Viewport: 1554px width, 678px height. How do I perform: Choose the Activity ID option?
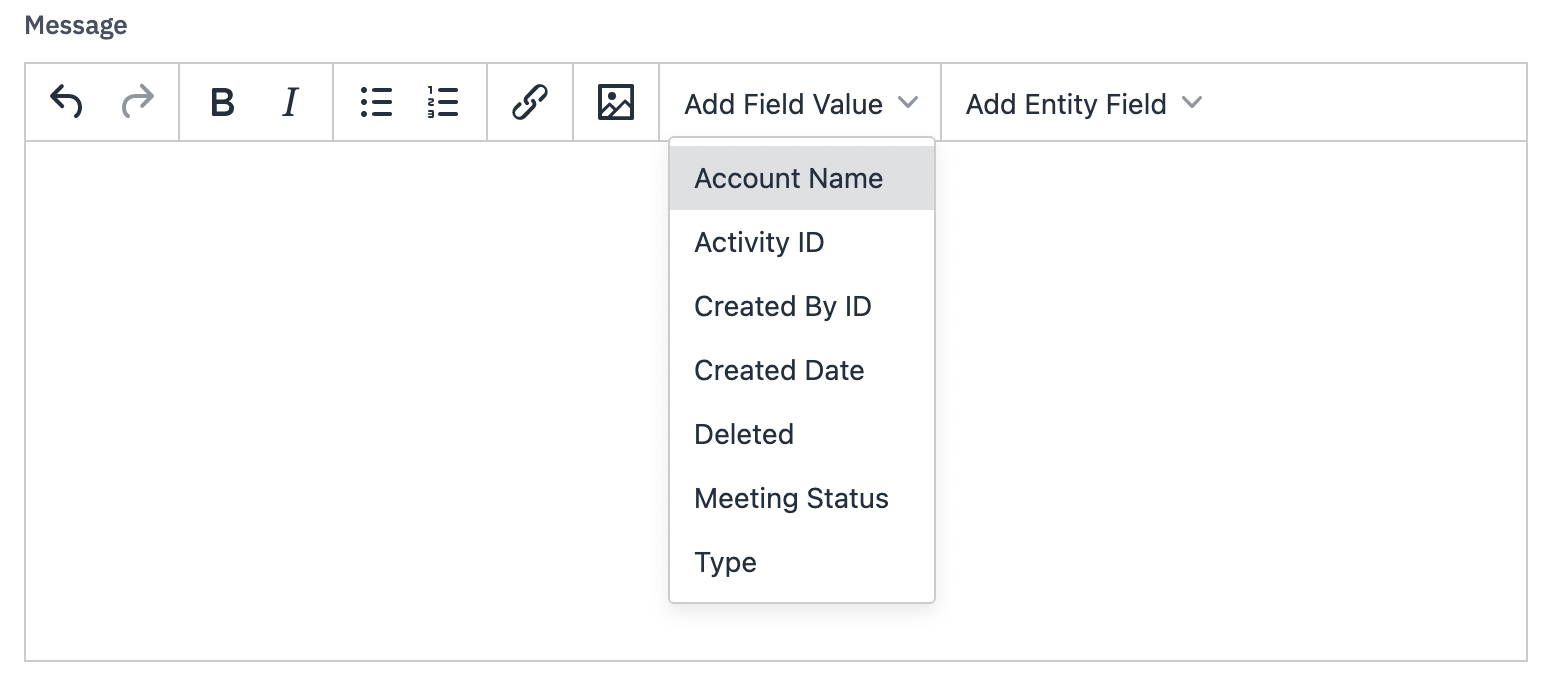pyautogui.click(x=759, y=243)
